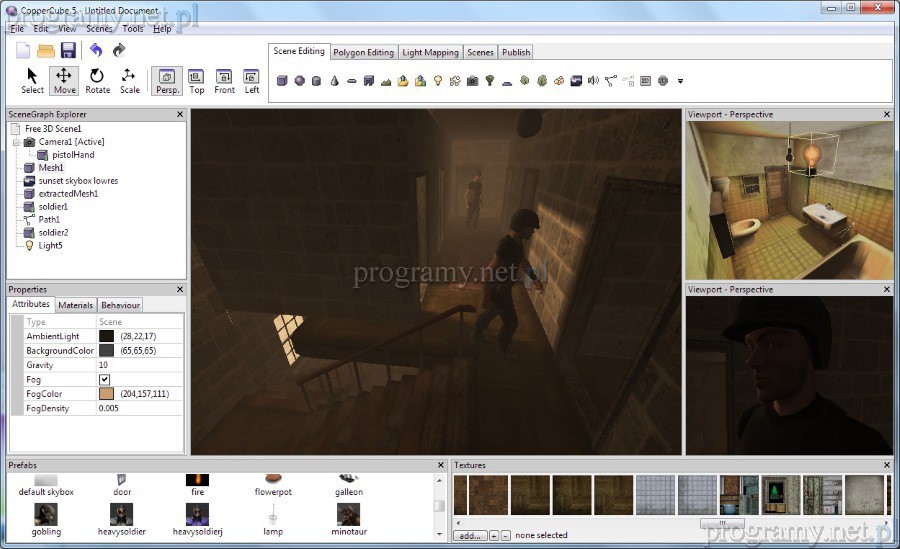Open the Scenes menu
The height and width of the screenshot is (549, 900).
pos(98,29)
